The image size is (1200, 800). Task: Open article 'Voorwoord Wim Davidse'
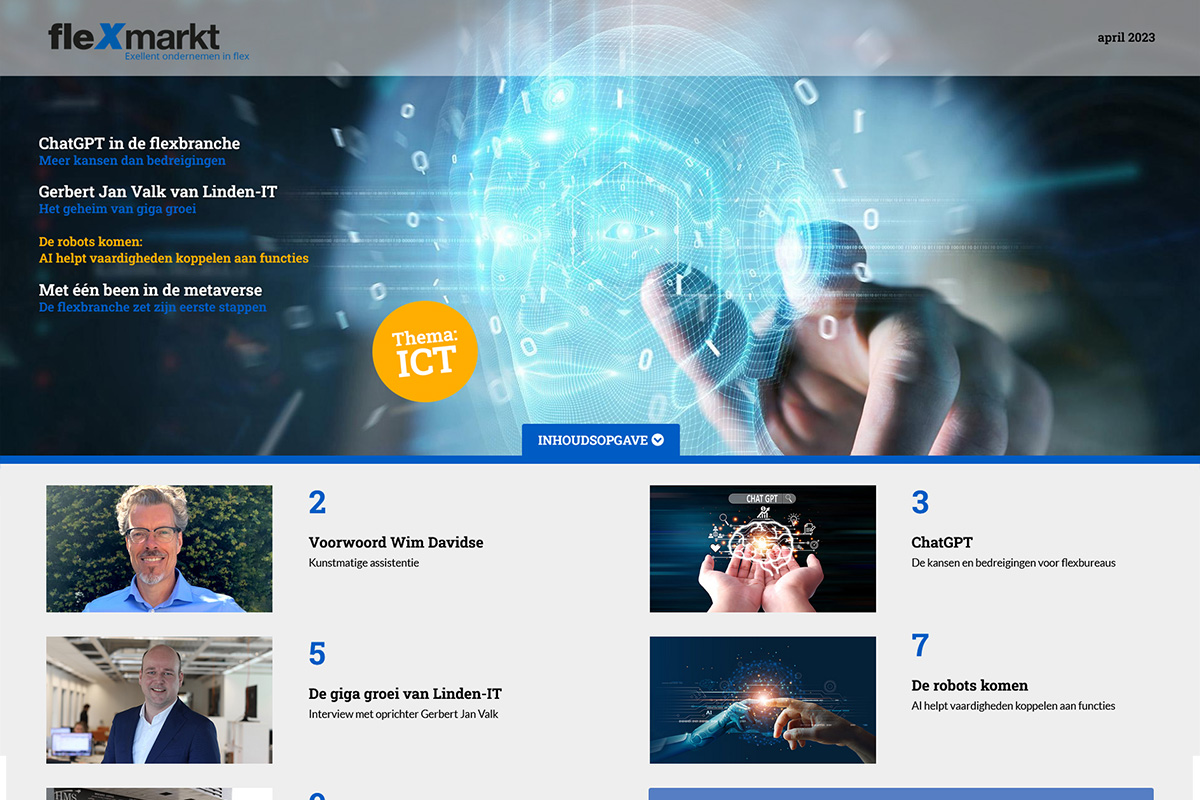[396, 543]
